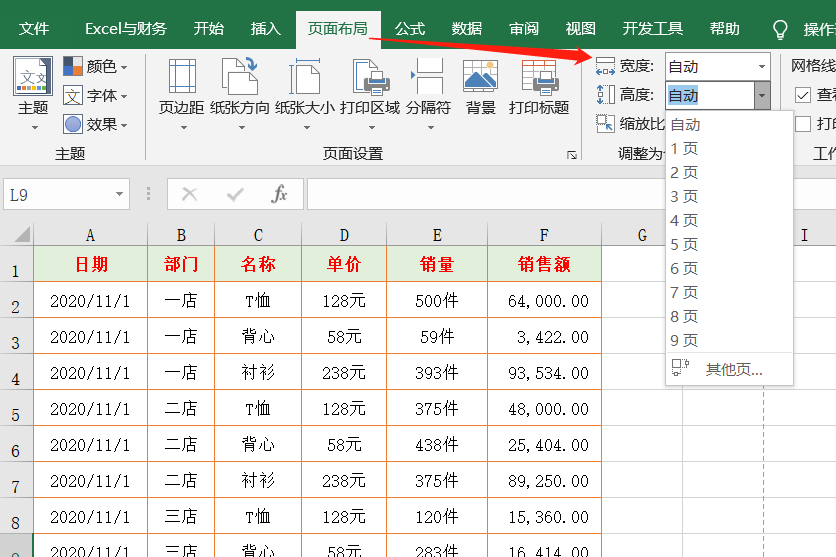The width and height of the screenshot is (836, 557).
Task: Click the 背景 background icon
Action: pos(480,76)
